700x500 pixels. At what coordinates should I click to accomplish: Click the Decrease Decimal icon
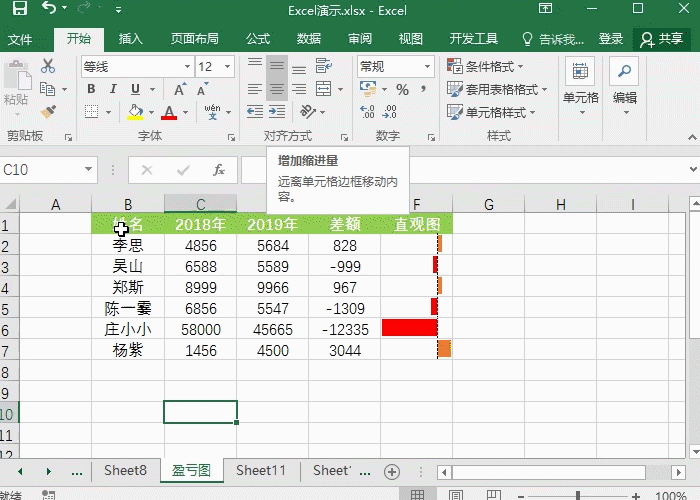(x=389, y=112)
